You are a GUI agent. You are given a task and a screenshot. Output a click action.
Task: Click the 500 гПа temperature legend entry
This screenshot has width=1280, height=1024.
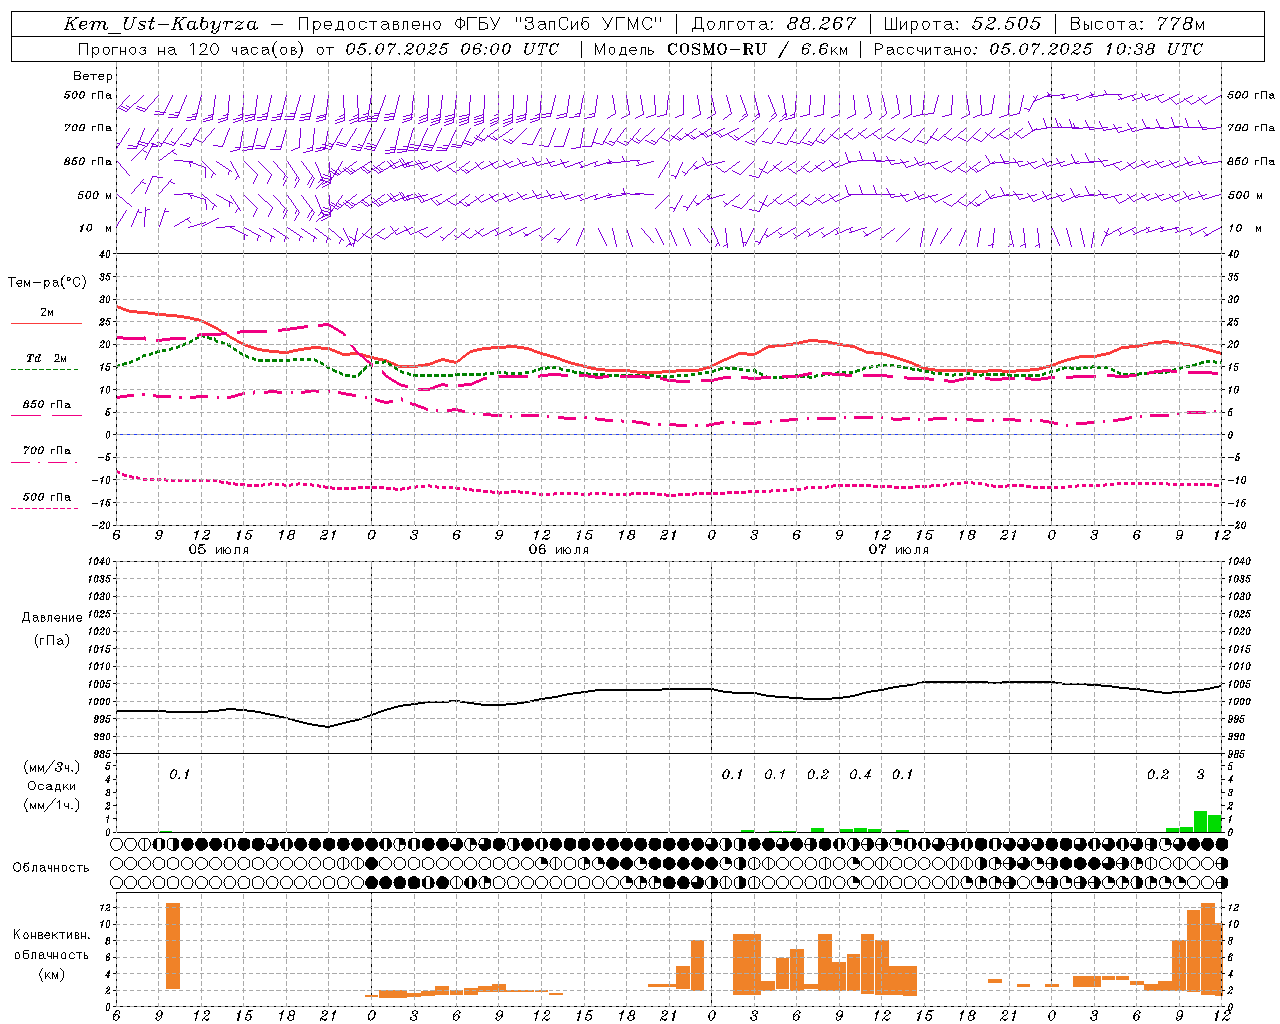tap(46, 501)
